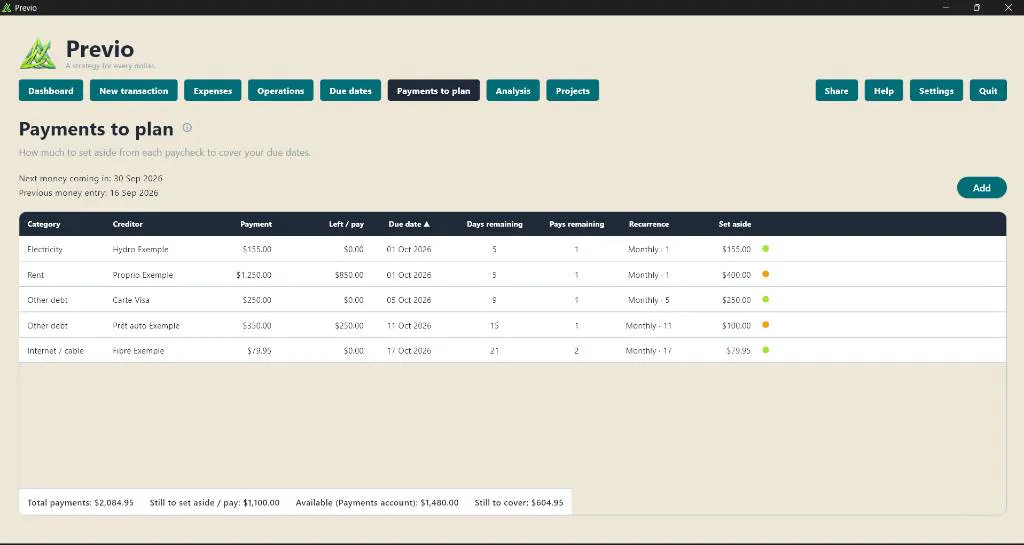Click Available (Payments account) amount
This screenshot has width=1024, height=545.
377,503
